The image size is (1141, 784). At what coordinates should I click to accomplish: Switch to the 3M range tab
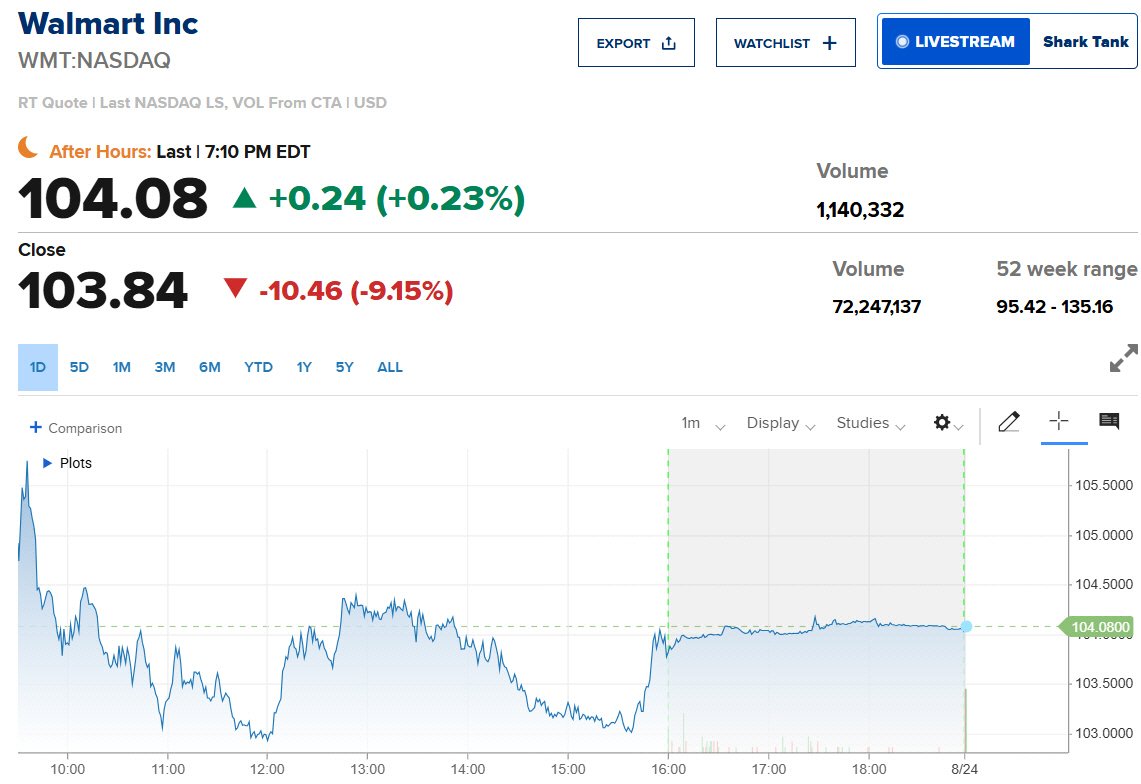coord(164,368)
